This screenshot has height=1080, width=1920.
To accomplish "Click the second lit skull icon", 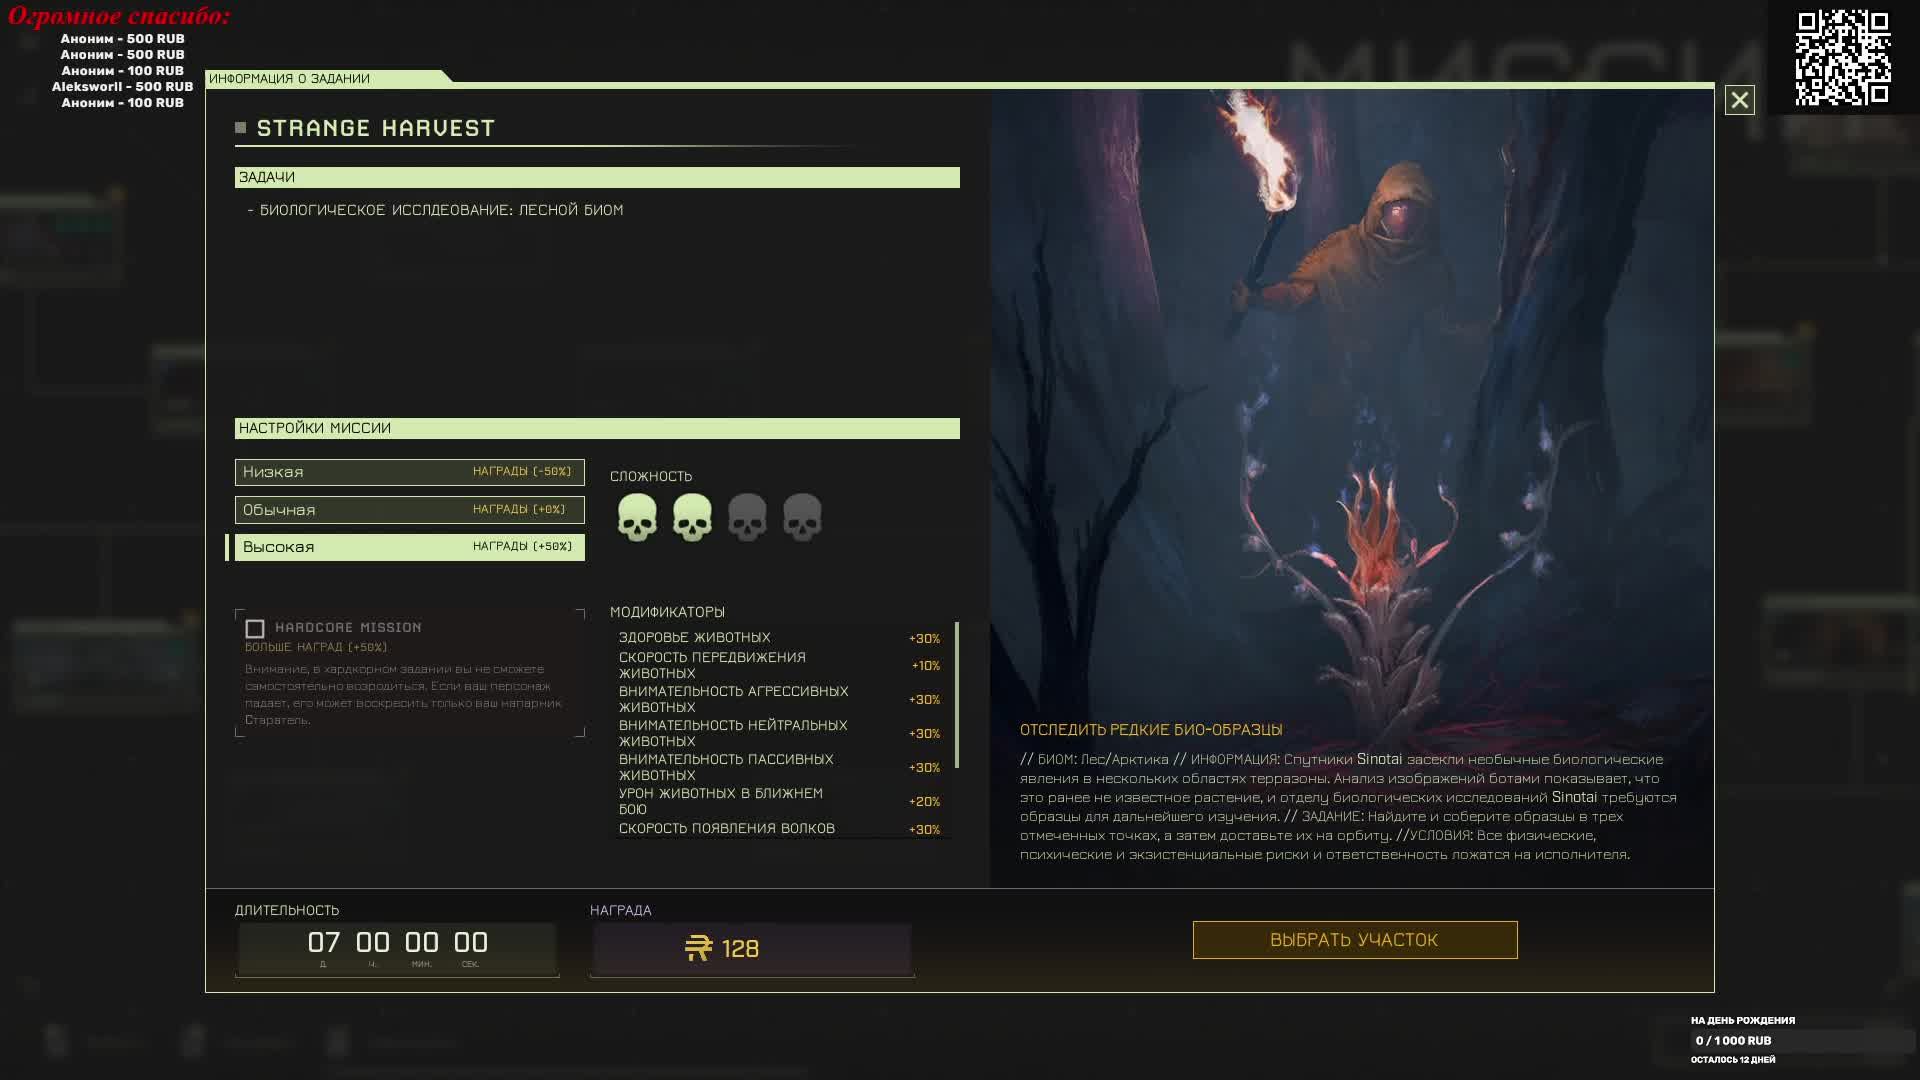I will tap(692, 517).
